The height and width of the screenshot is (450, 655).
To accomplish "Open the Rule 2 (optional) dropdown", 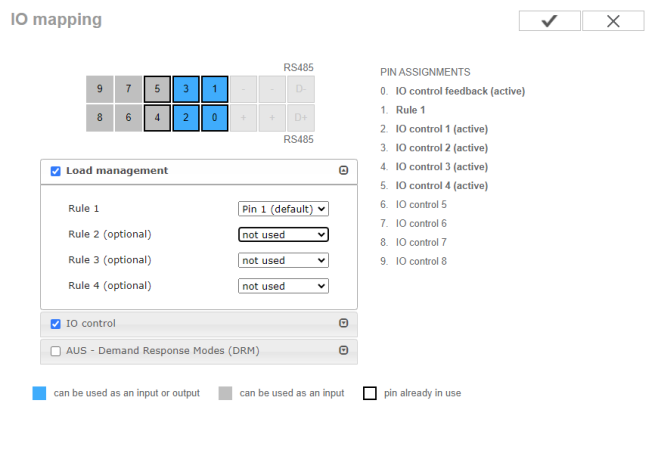I will click(283, 235).
